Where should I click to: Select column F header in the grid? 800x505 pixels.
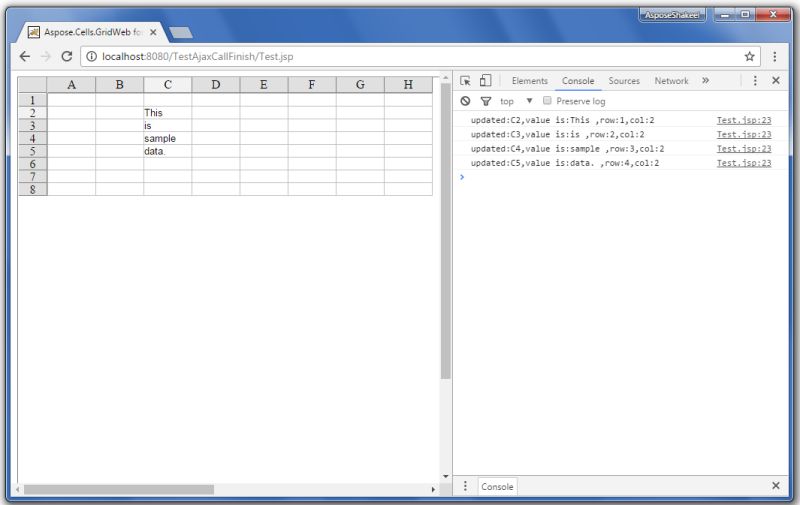pos(312,85)
